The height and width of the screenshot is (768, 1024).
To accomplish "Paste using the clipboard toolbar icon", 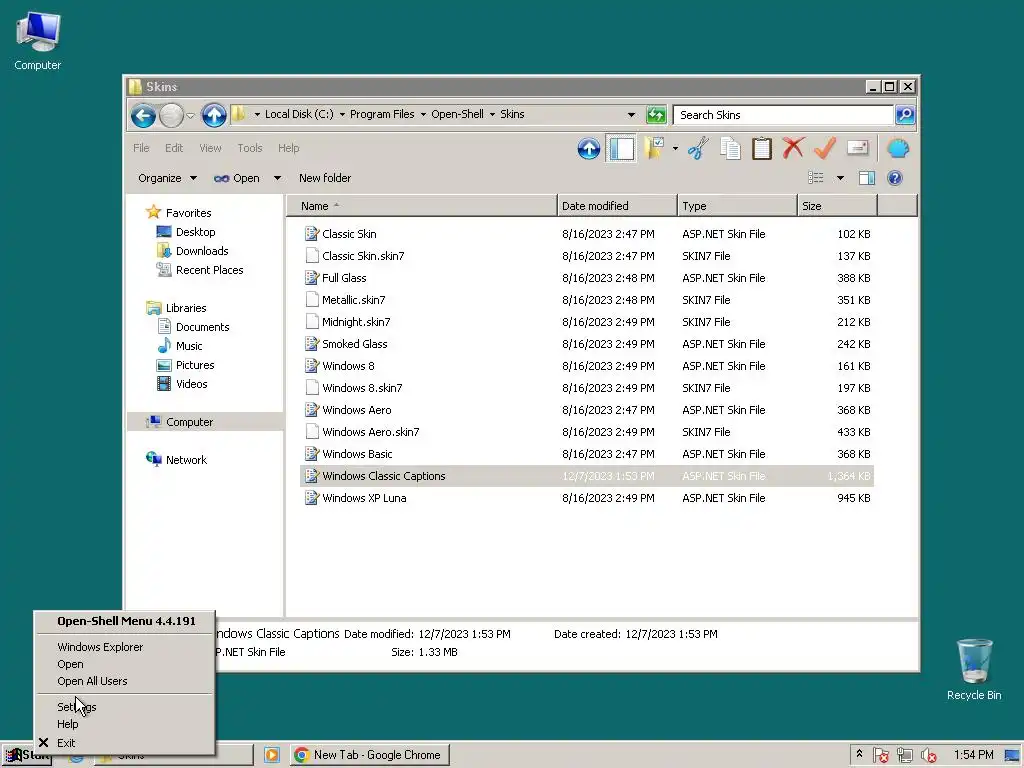I will click(761, 149).
